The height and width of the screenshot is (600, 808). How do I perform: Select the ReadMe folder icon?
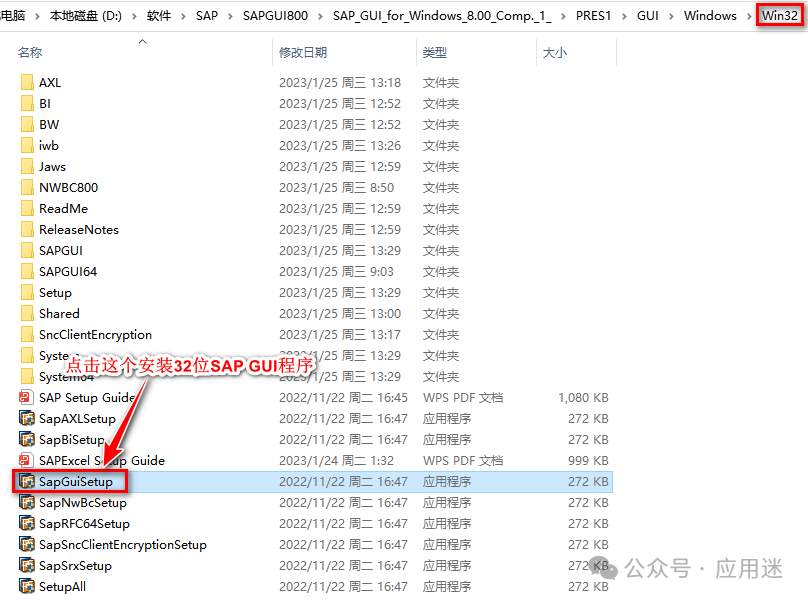tap(27, 209)
